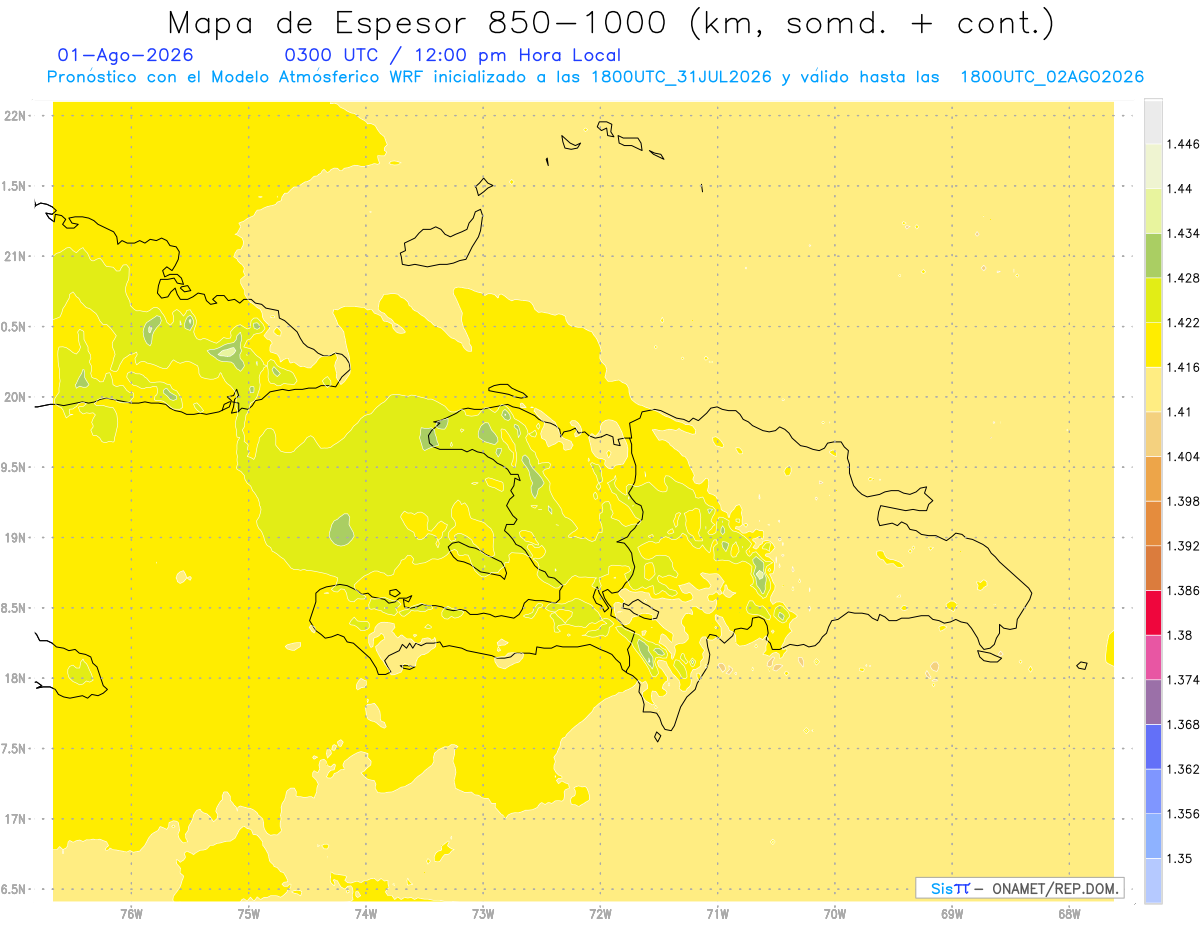This screenshot has height=927, width=1200.
Task: Click the longitude label '75W'
Action: click(x=248, y=914)
